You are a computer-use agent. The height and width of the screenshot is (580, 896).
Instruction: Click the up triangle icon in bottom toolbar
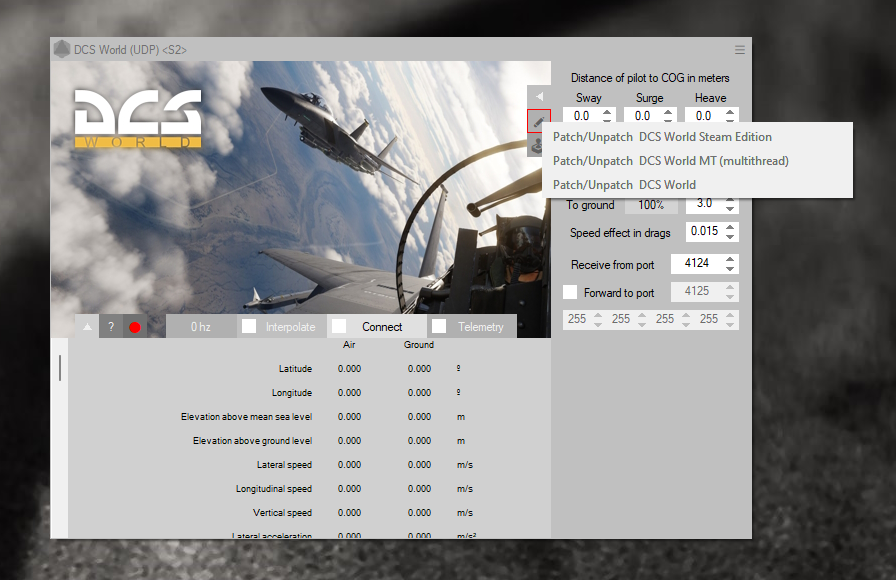pyautogui.click(x=87, y=327)
